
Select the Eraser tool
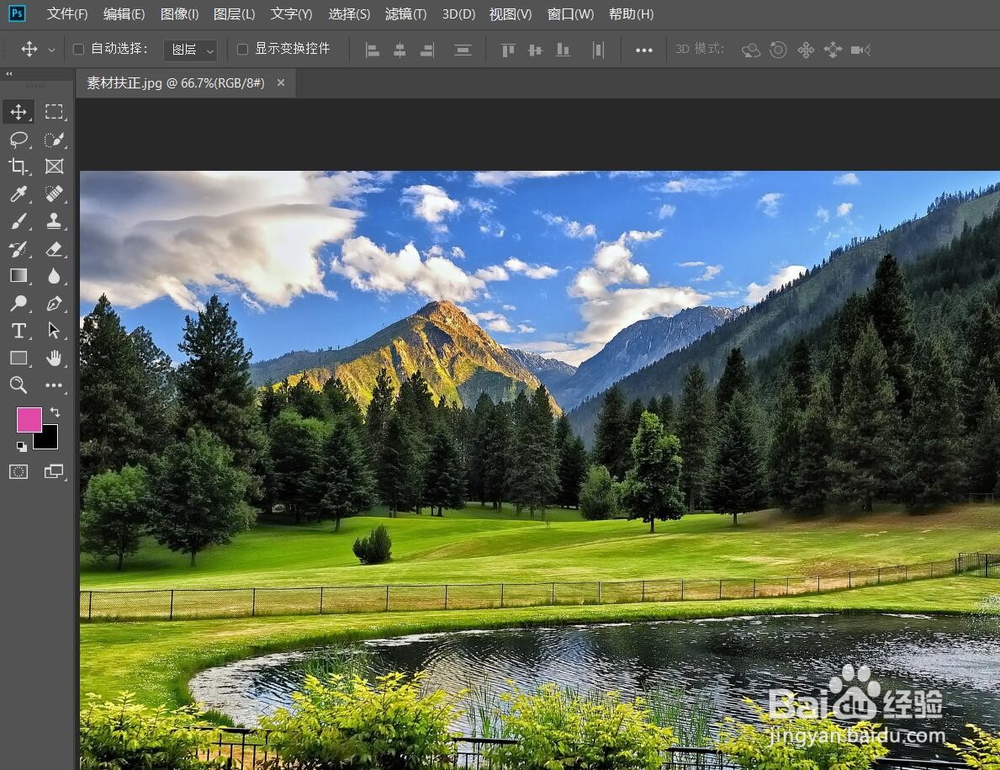[54, 249]
